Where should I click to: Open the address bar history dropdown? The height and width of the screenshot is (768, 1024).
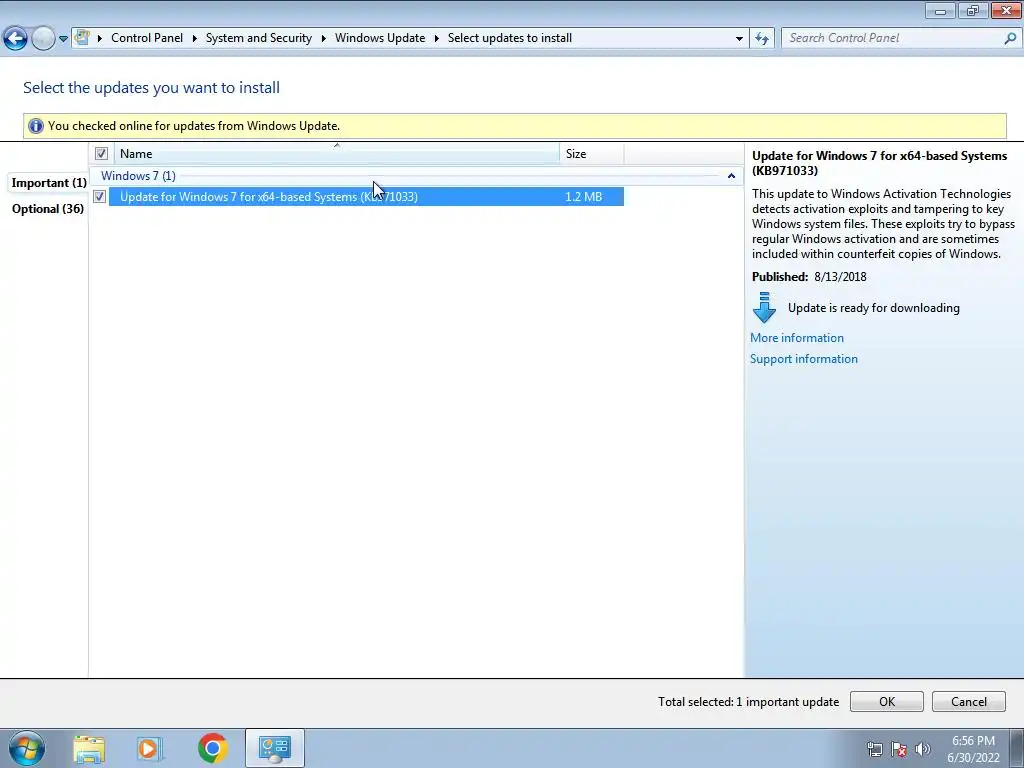(x=739, y=39)
